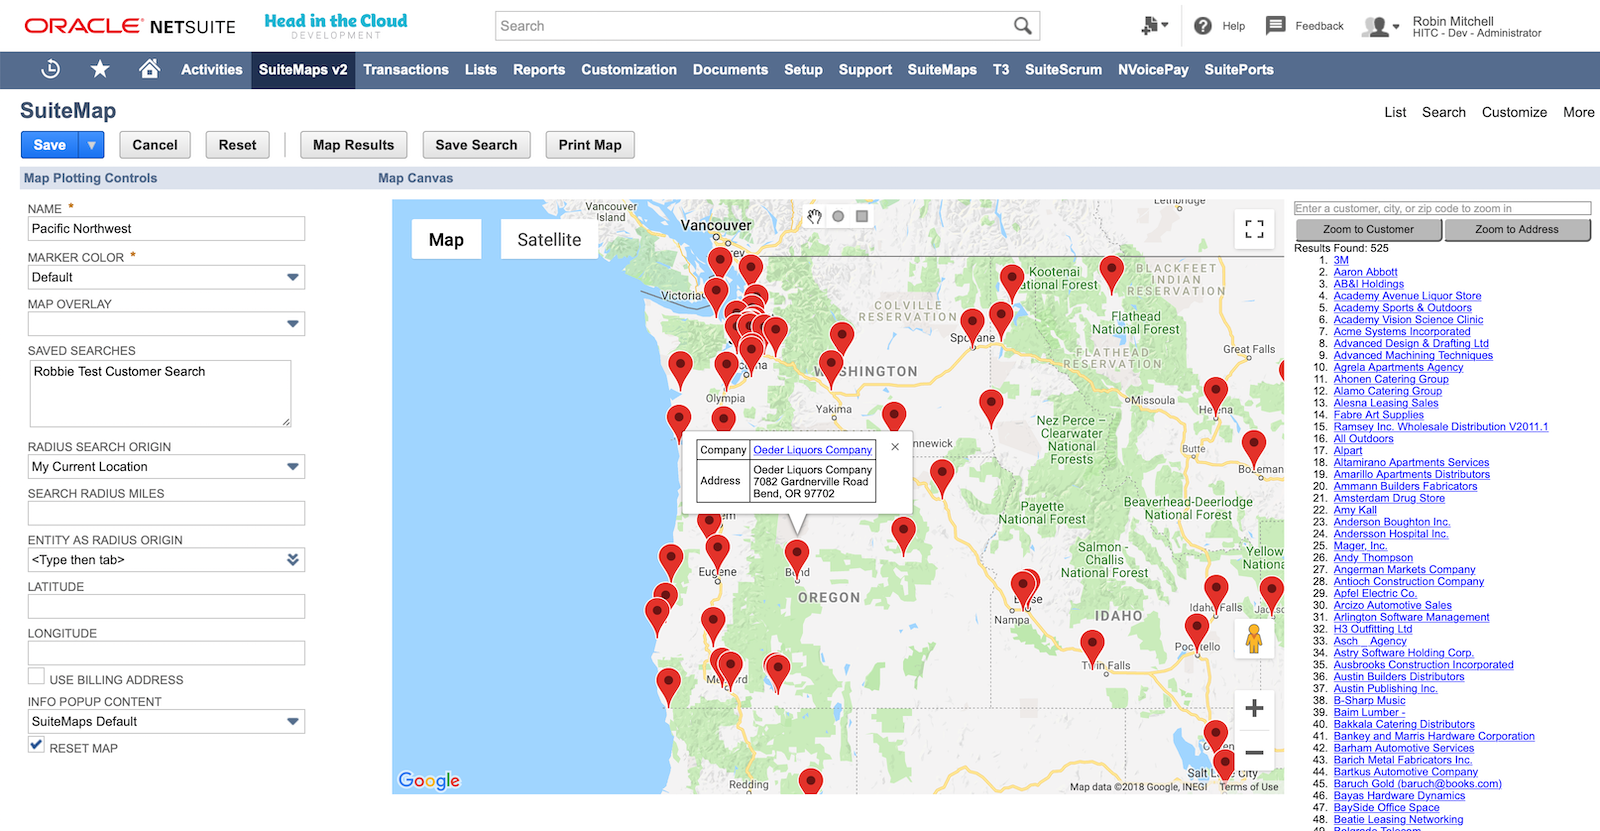Click the customer zoom search box
Image resolution: width=1600 pixels, height=831 pixels.
pyautogui.click(x=1442, y=208)
